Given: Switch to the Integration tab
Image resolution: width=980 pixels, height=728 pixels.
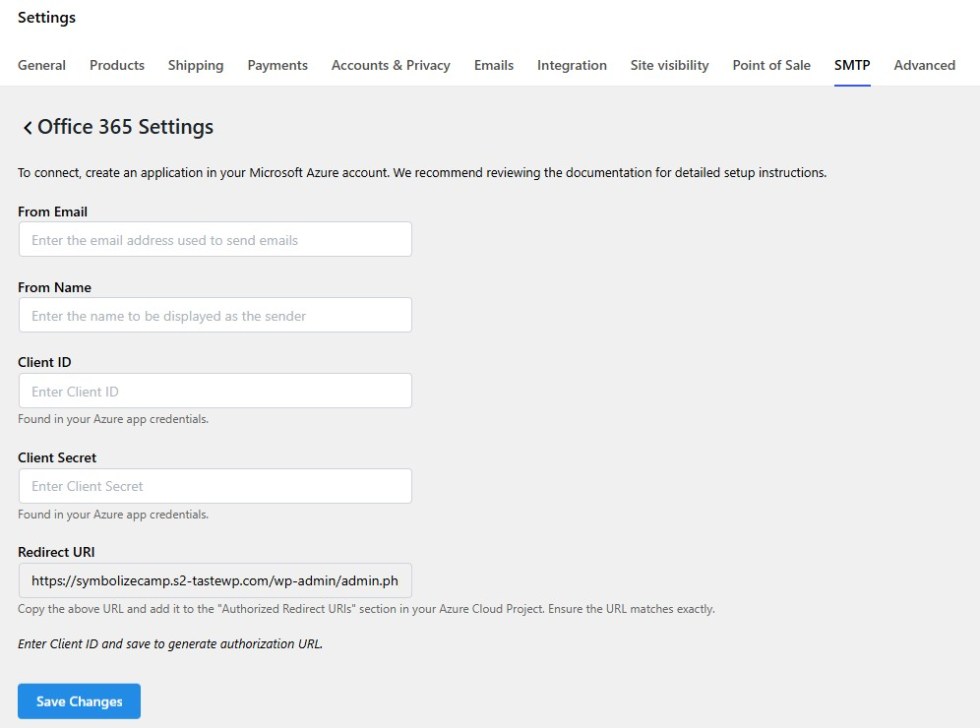Looking at the screenshot, I should pos(572,65).
